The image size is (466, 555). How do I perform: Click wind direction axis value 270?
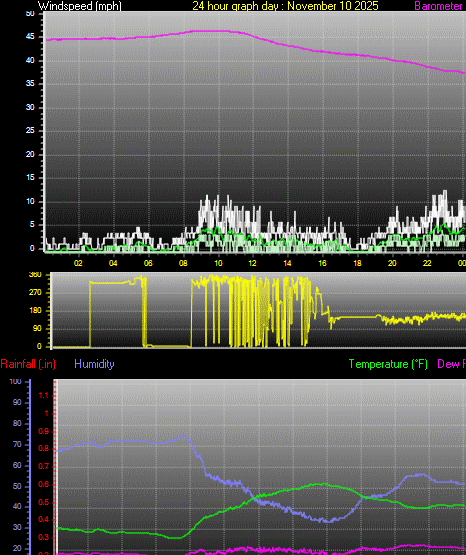[35, 292]
